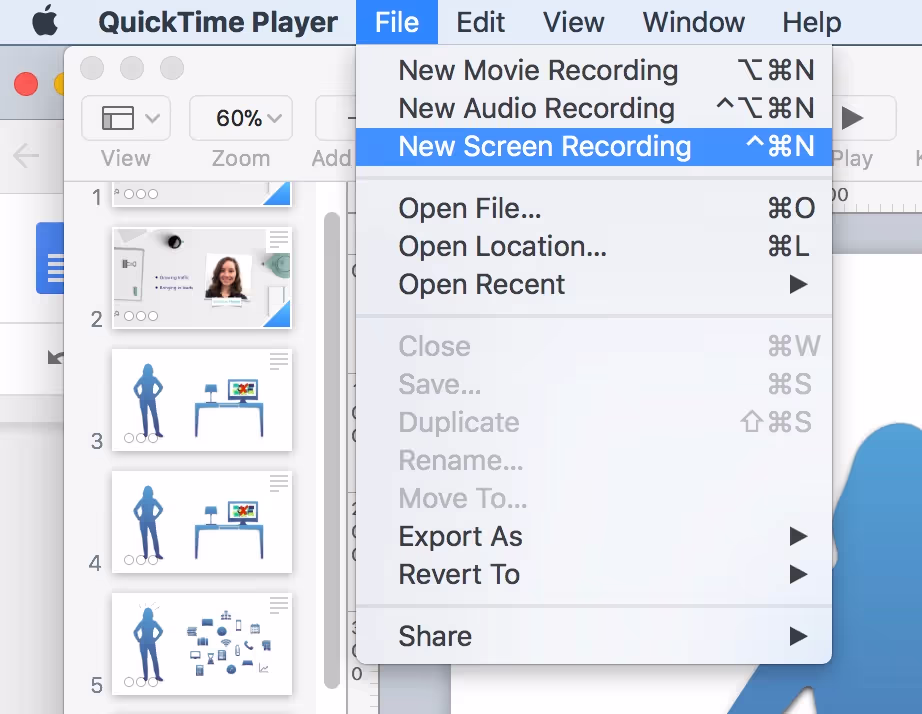Click the presenter notes icon on slide 4
922x714 pixels.
pos(279,483)
